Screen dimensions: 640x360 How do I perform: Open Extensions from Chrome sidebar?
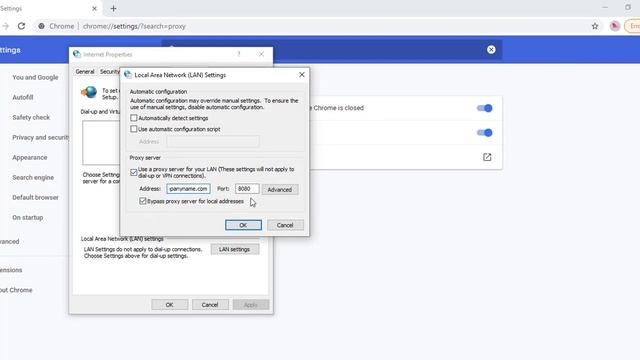[11, 270]
